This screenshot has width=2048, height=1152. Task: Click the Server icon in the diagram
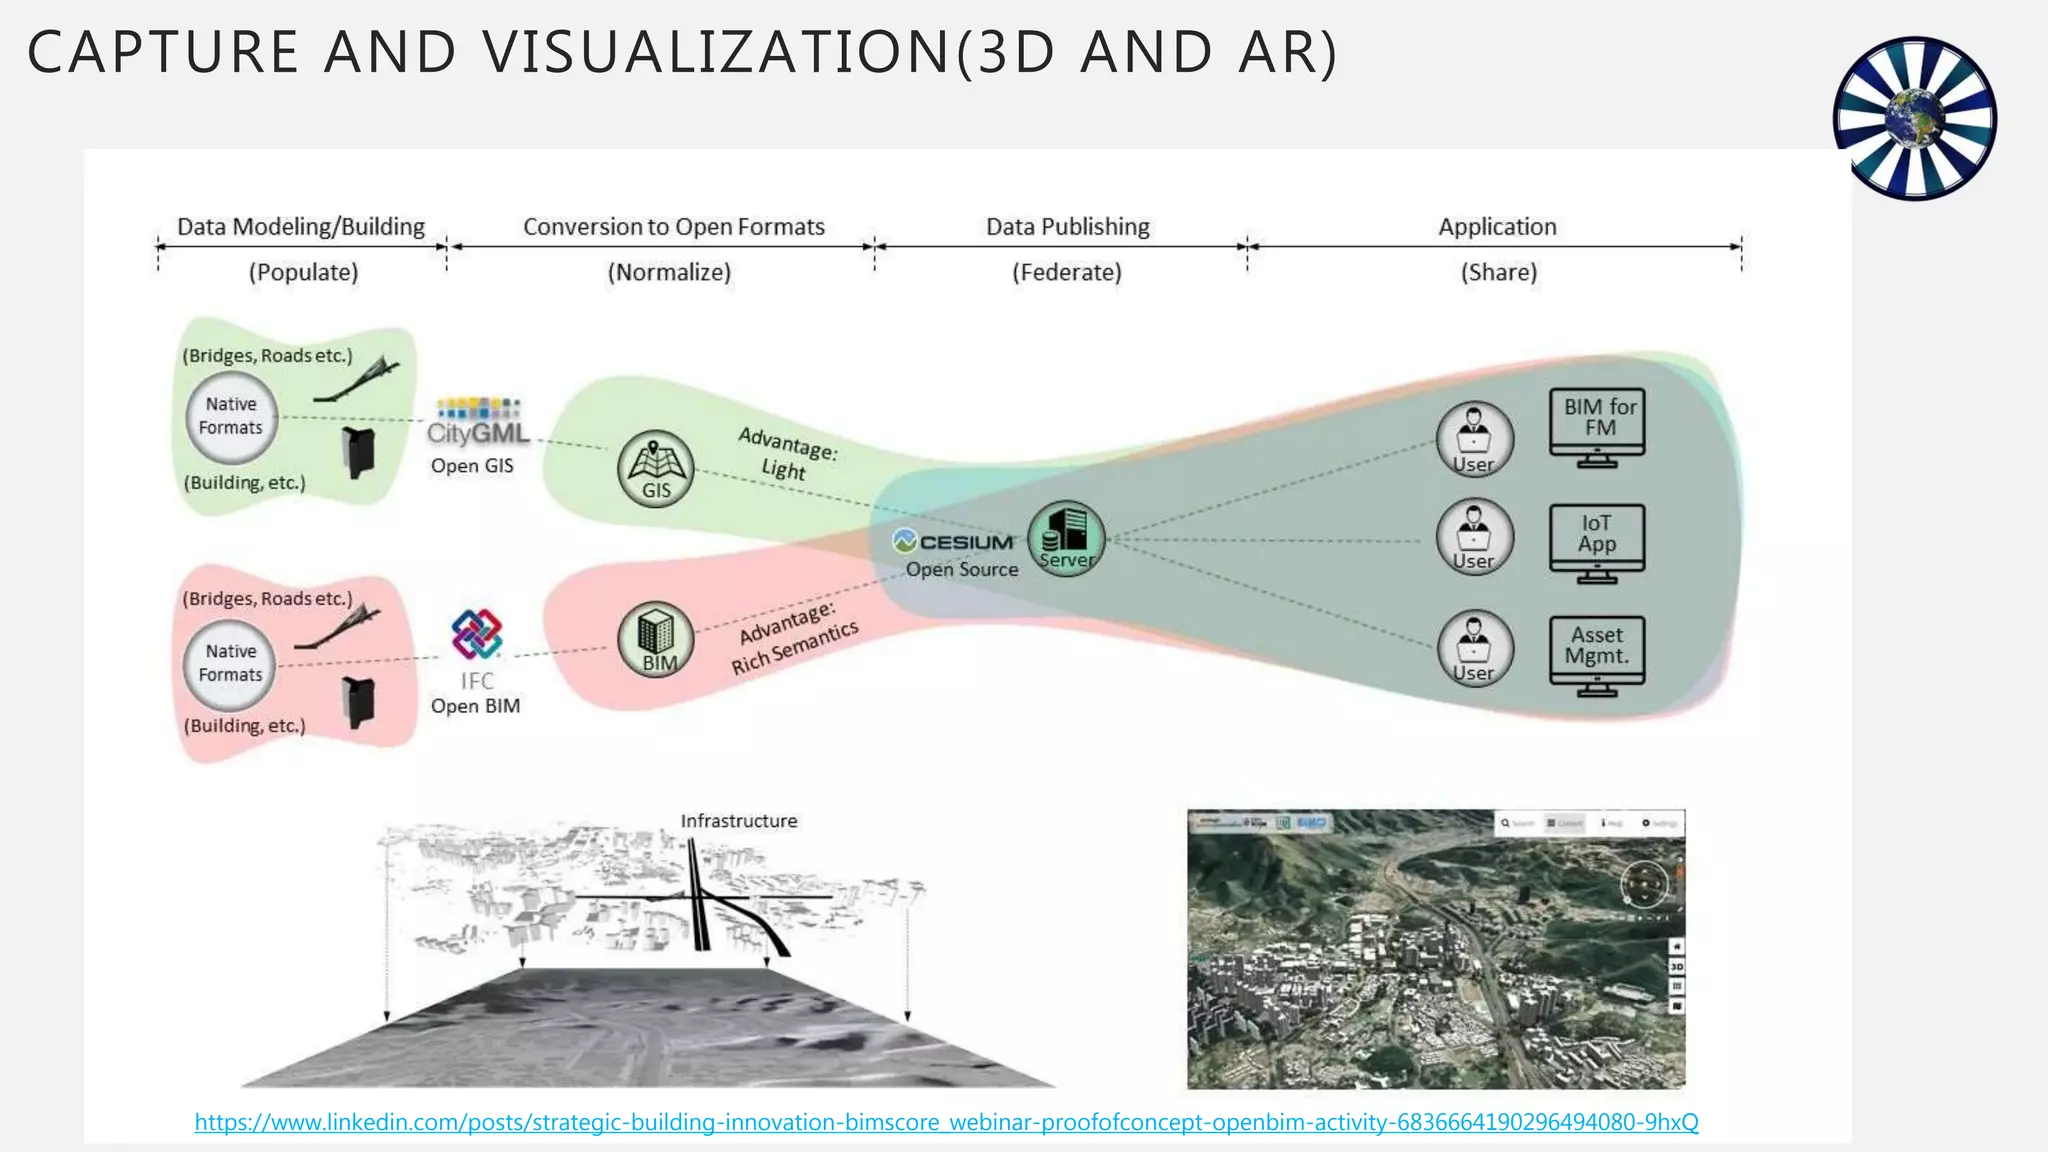click(1066, 540)
